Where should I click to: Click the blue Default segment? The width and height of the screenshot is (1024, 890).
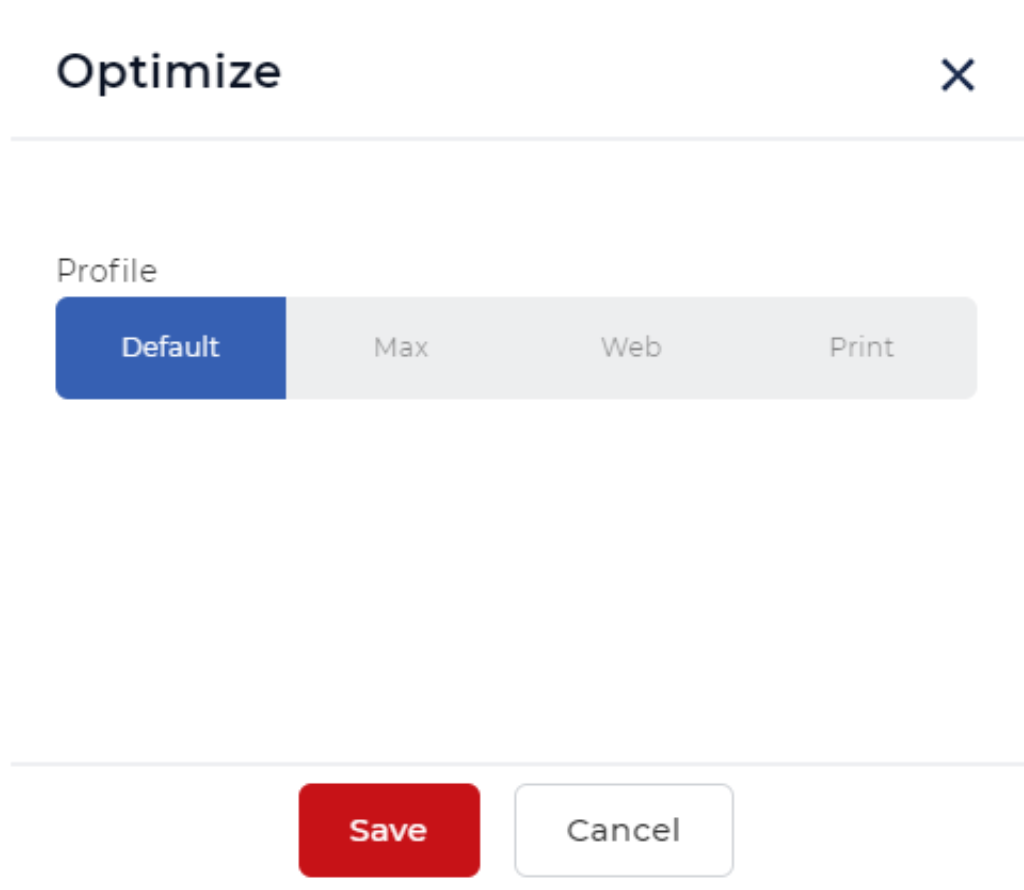(x=171, y=348)
